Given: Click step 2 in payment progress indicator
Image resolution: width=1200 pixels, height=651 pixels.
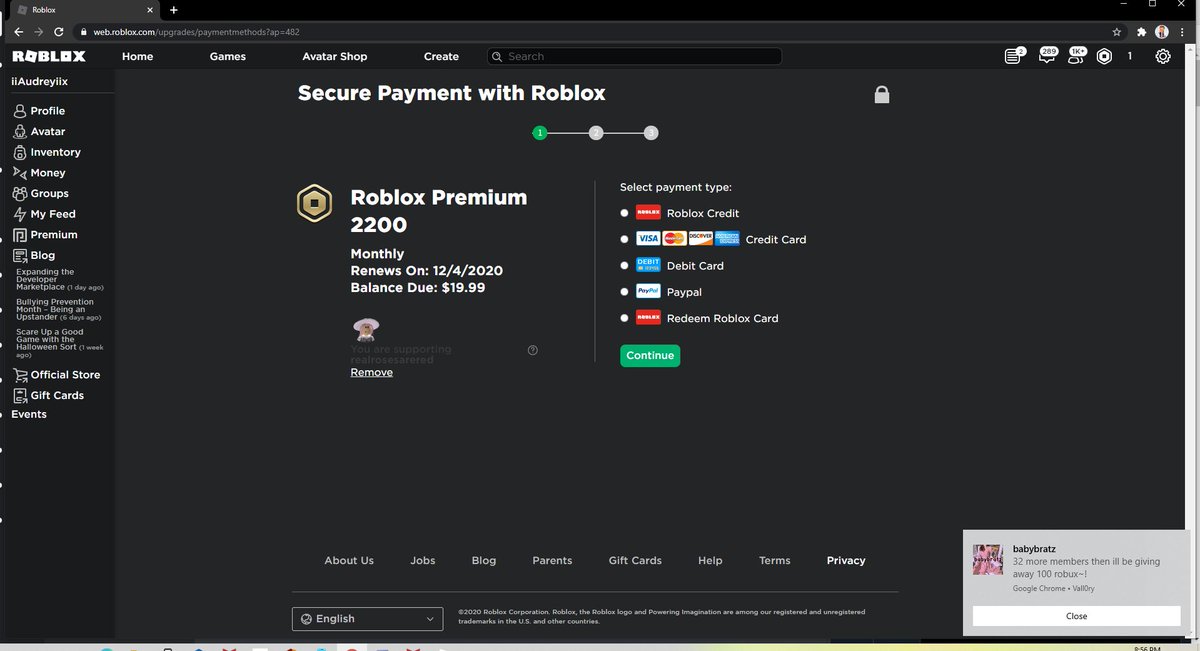Looking at the screenshot, I should tap(596, 132).
